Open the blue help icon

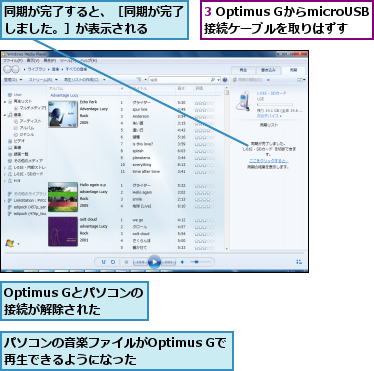point(225,80)
